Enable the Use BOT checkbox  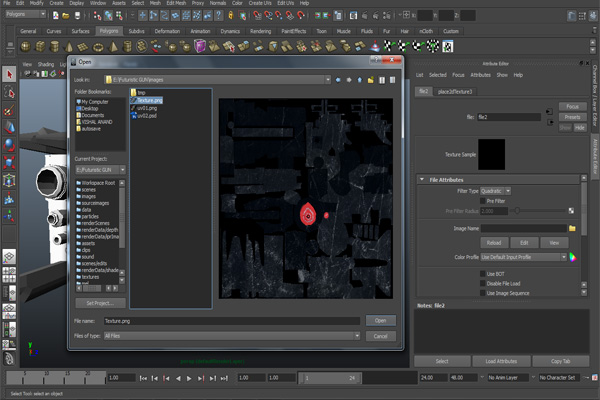483,274
